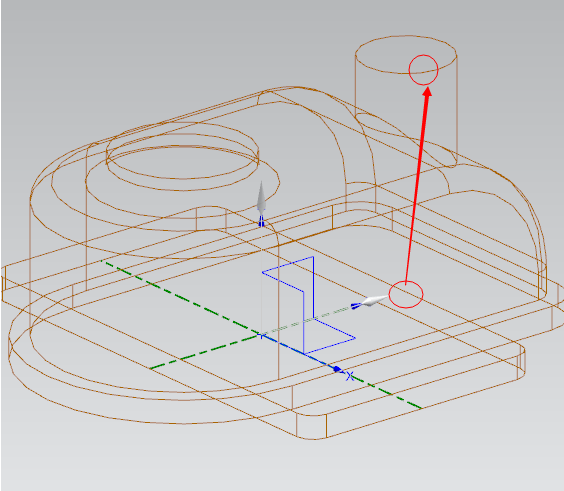Click the coordinate origin point where the dashed lines meet

point(261,336)
